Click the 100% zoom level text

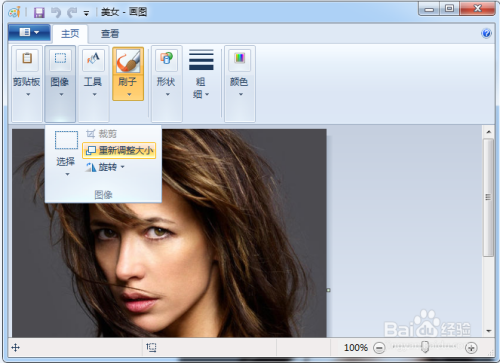[356, 348]
